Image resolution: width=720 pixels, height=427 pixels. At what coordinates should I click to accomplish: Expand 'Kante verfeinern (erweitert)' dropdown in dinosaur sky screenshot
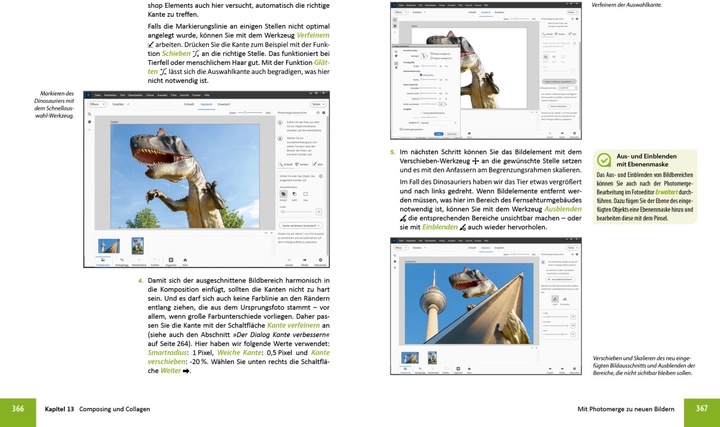[301, 225]
